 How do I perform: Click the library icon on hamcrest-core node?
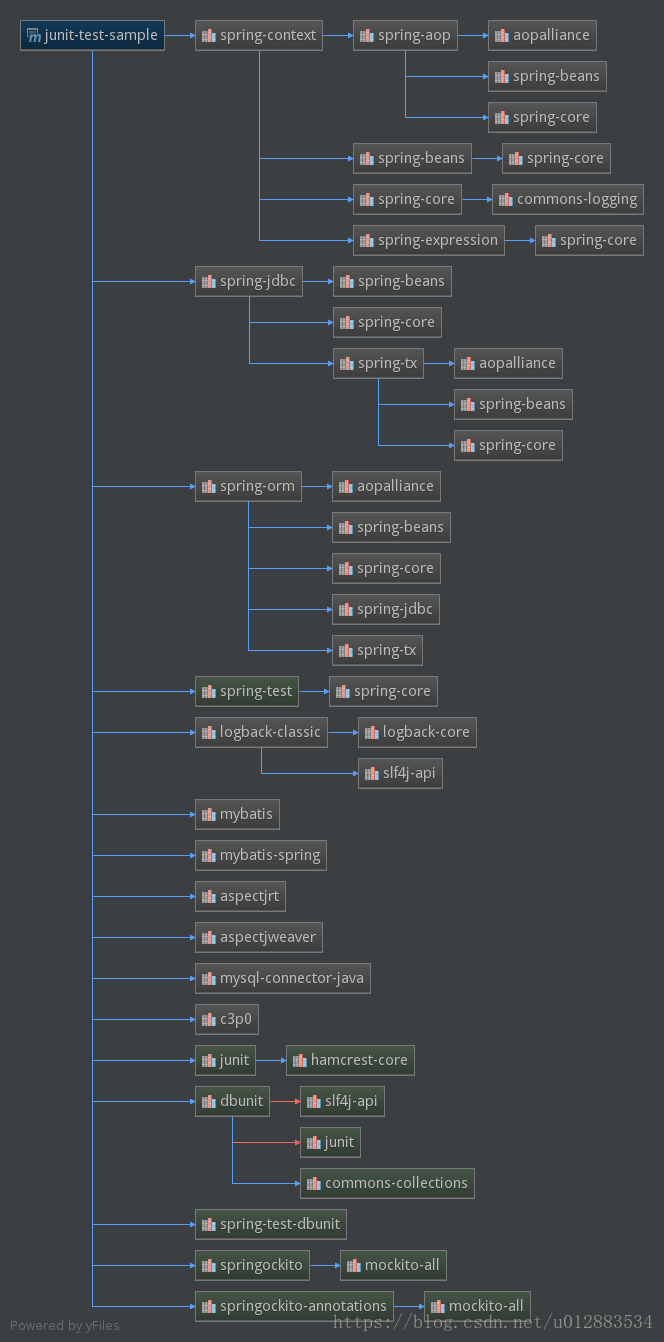pos(299,1061)
